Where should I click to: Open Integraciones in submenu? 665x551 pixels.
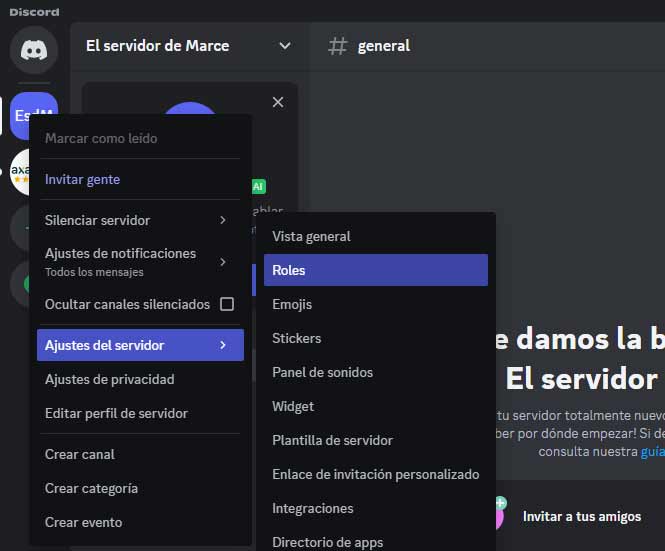point(376,508)
